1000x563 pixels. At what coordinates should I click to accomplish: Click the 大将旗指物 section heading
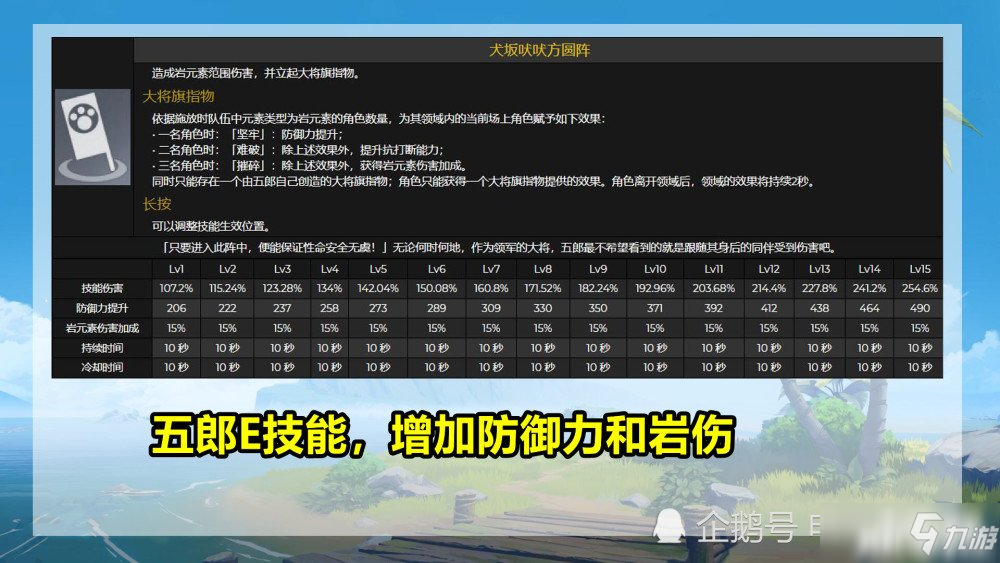tap(179, 96)
